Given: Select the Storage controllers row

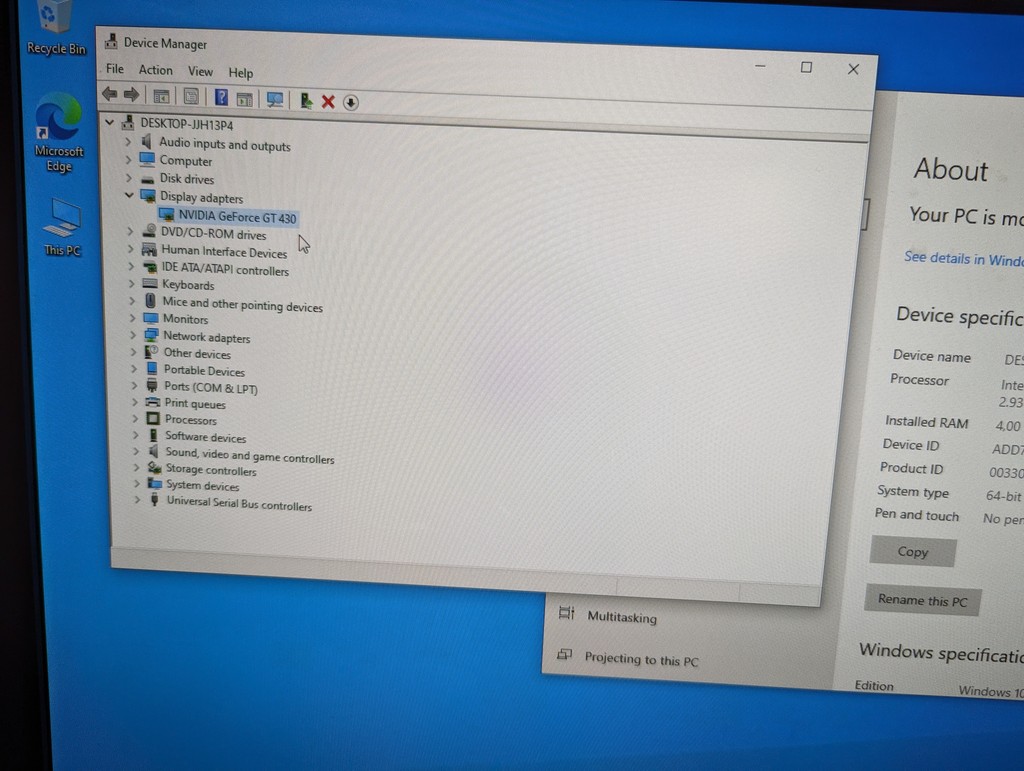Looking at the screenshot, I should (x=210, y=469).
